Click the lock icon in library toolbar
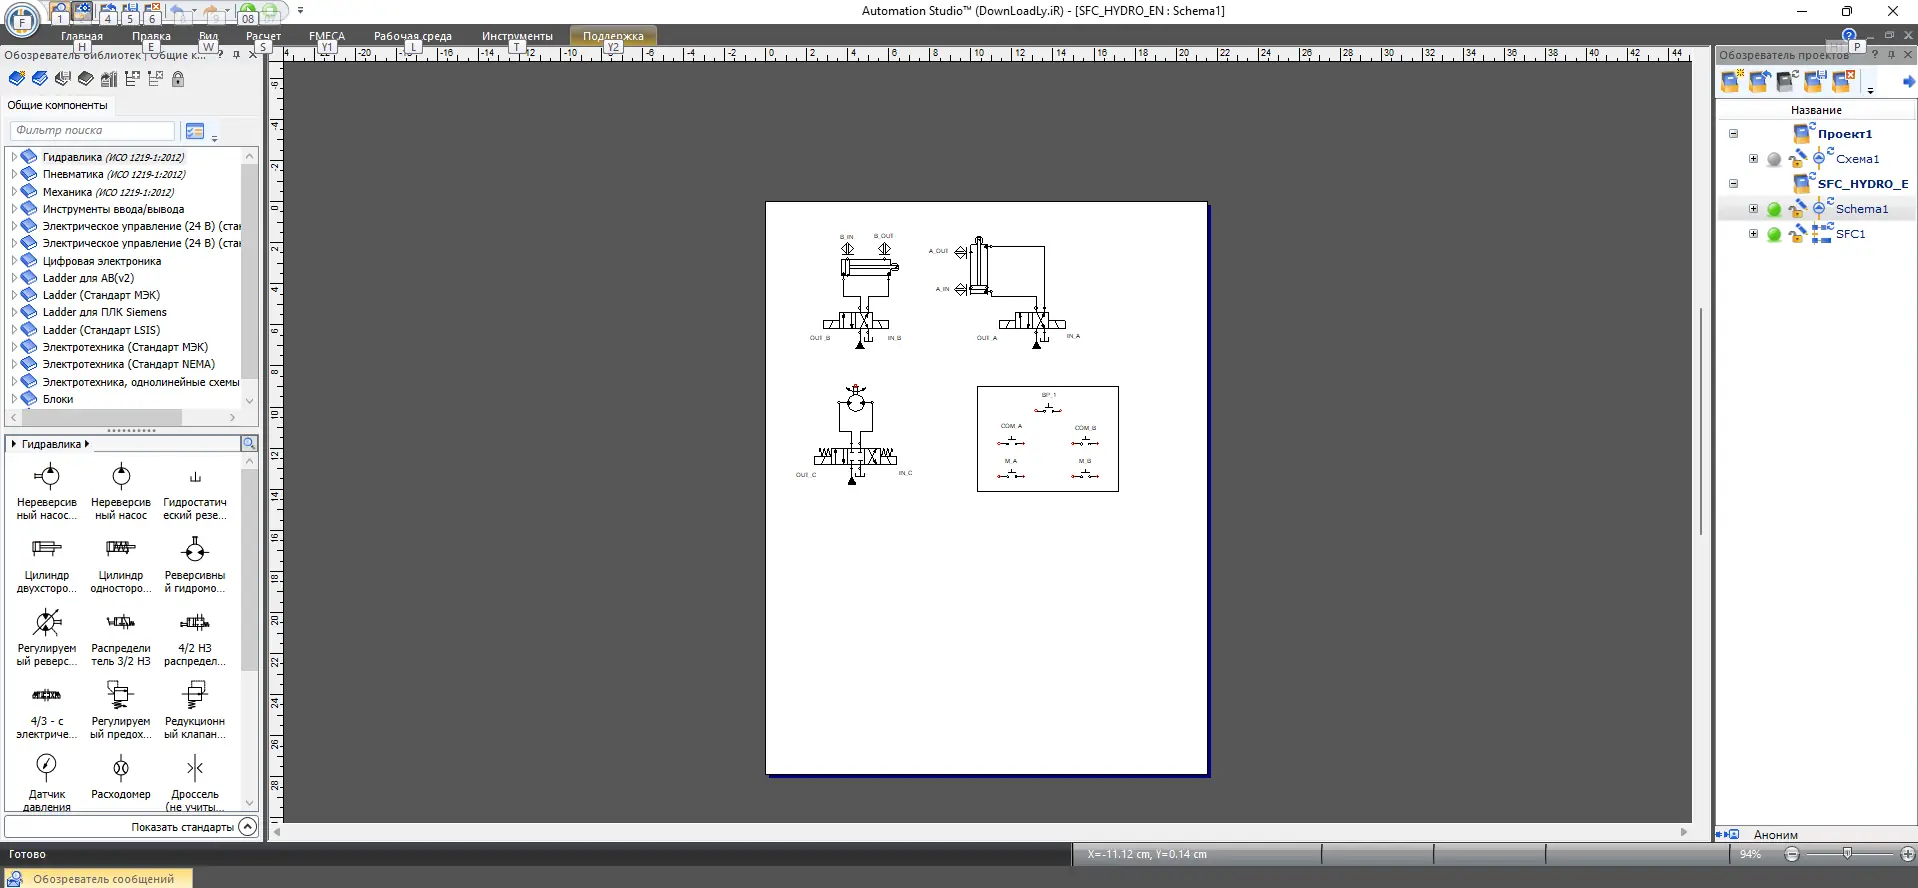The height and width of the screenshot is (888, 1918). (x=178, y=79)
